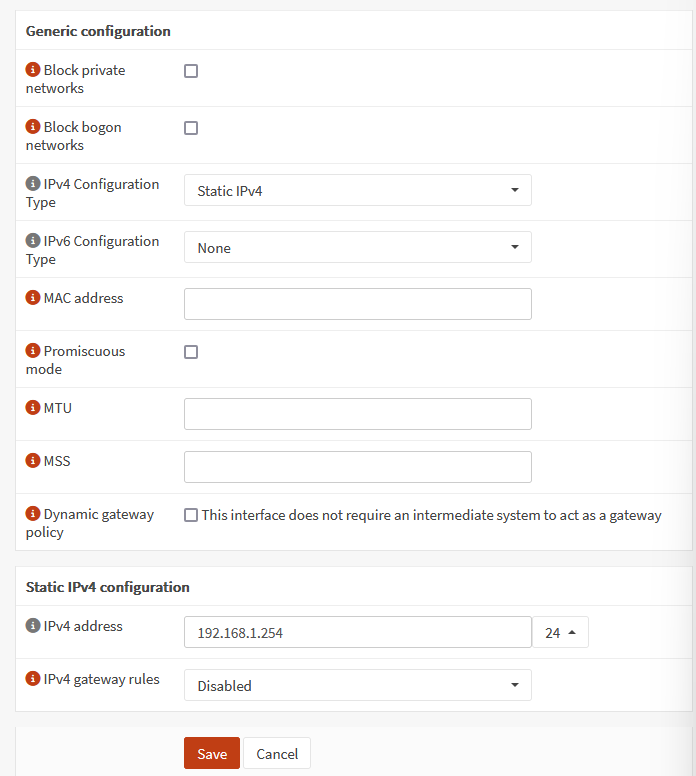Screen dimensions: 696x776
Task: Click the Promiscuous mode info icon
Action: (x=33, y=352)
